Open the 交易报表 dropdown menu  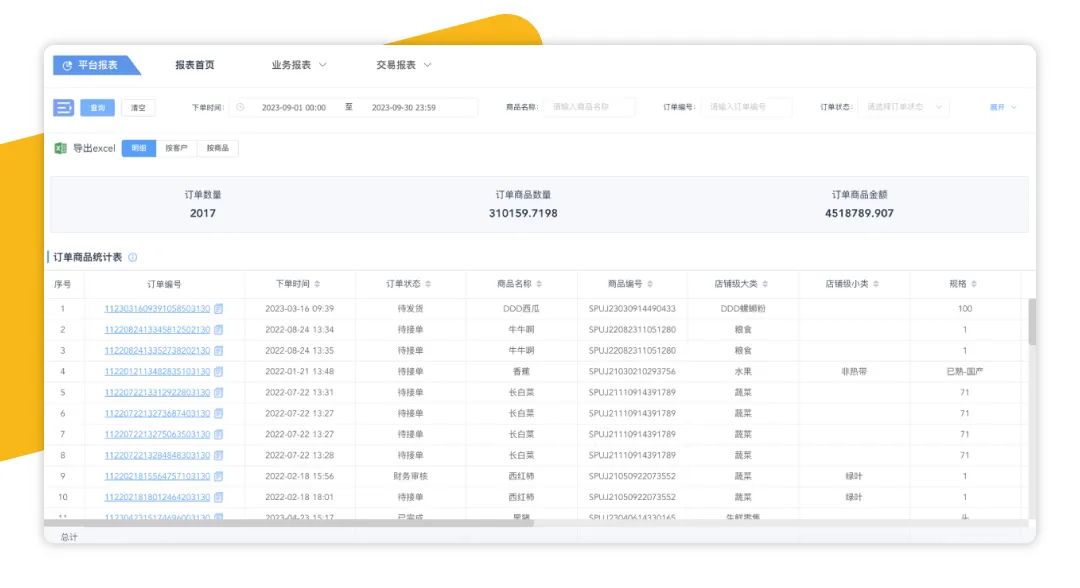click(404, 65)
